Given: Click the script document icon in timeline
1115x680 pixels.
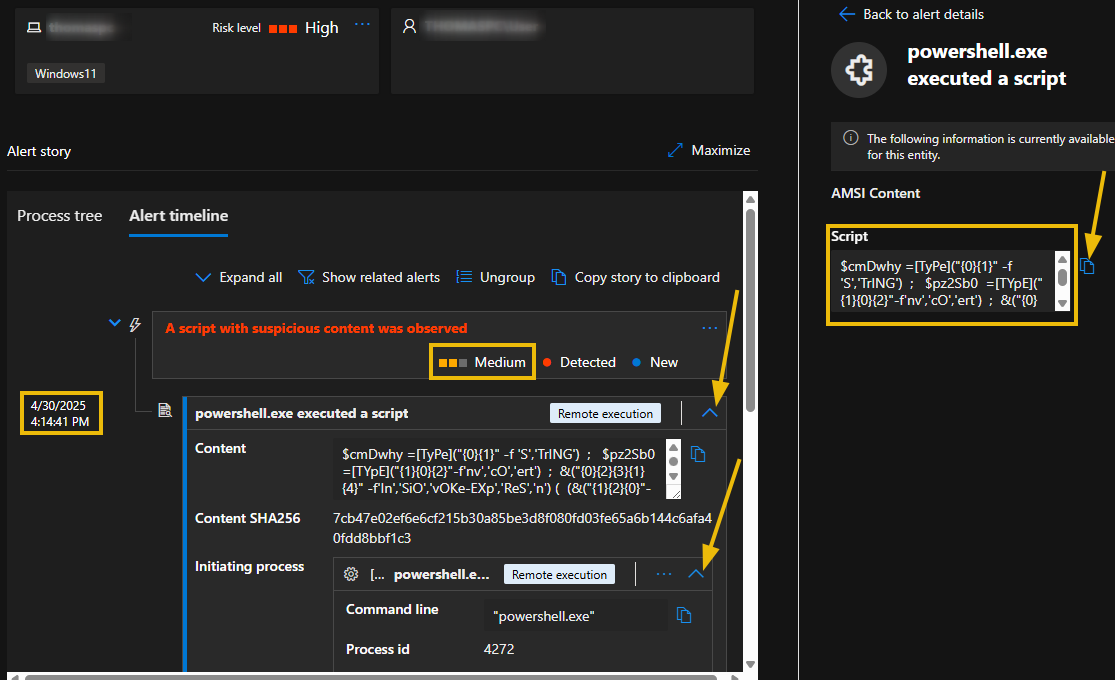Looking at the screenshot, I should pos(165,410).
